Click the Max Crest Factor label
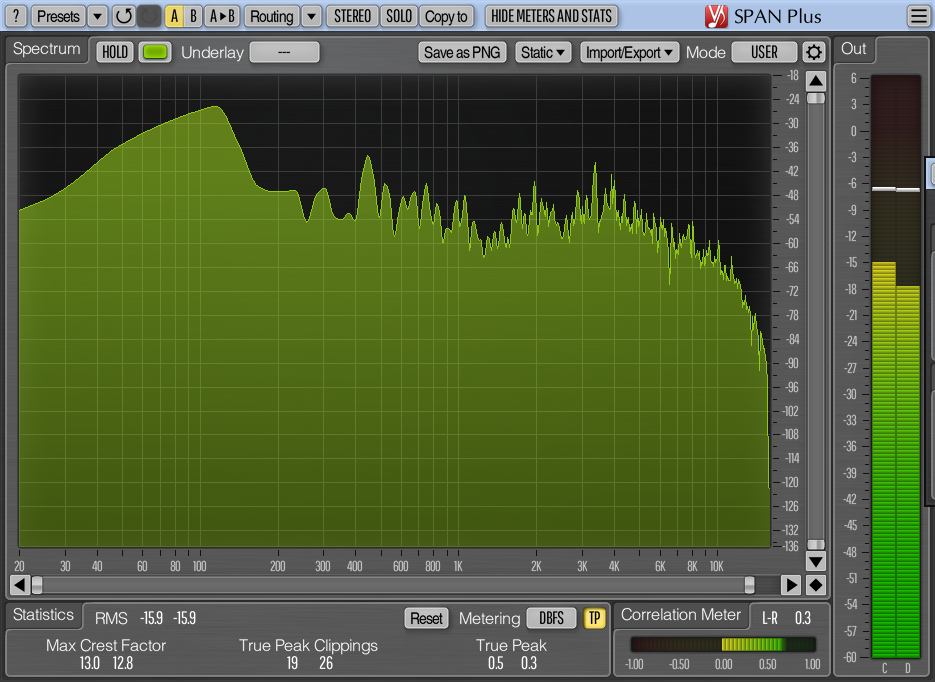 (x=106, y=645)
